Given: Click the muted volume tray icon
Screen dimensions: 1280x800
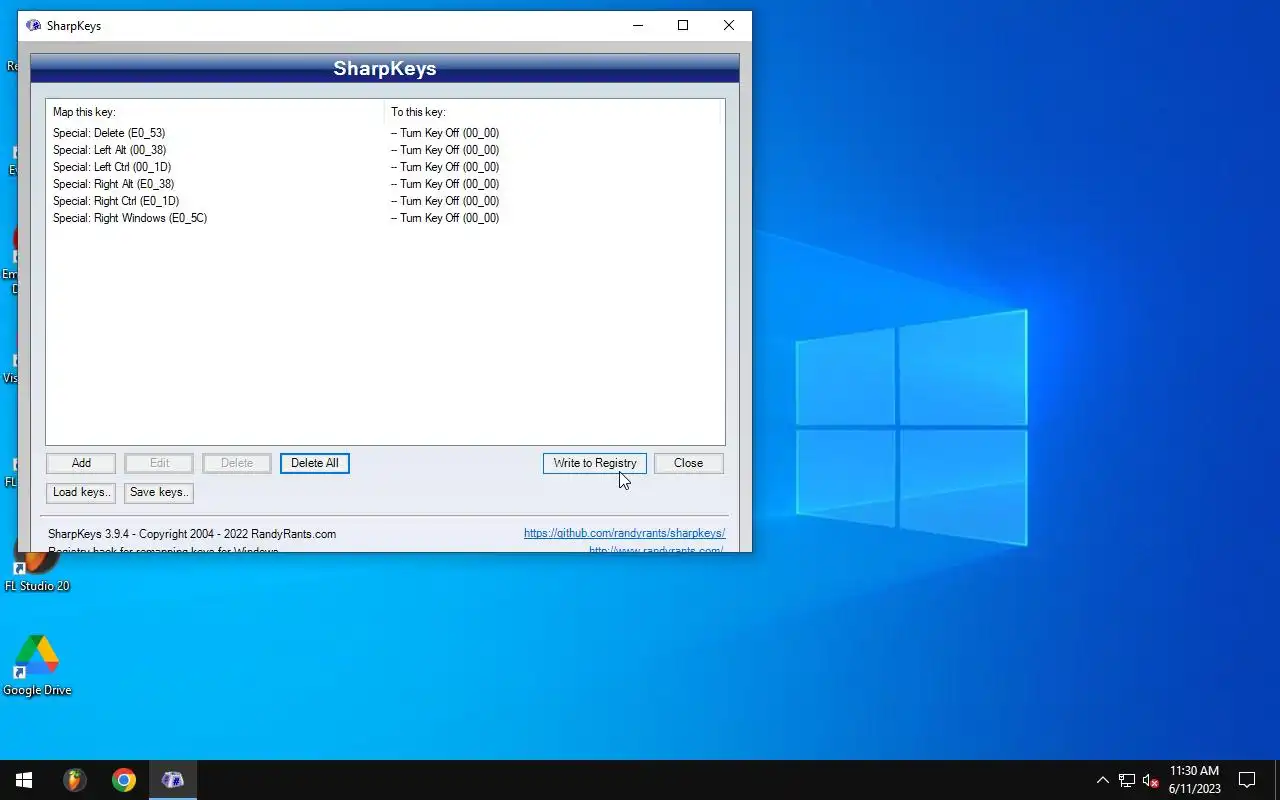Looking at the screenshot, I should [x=1151, y=780].
